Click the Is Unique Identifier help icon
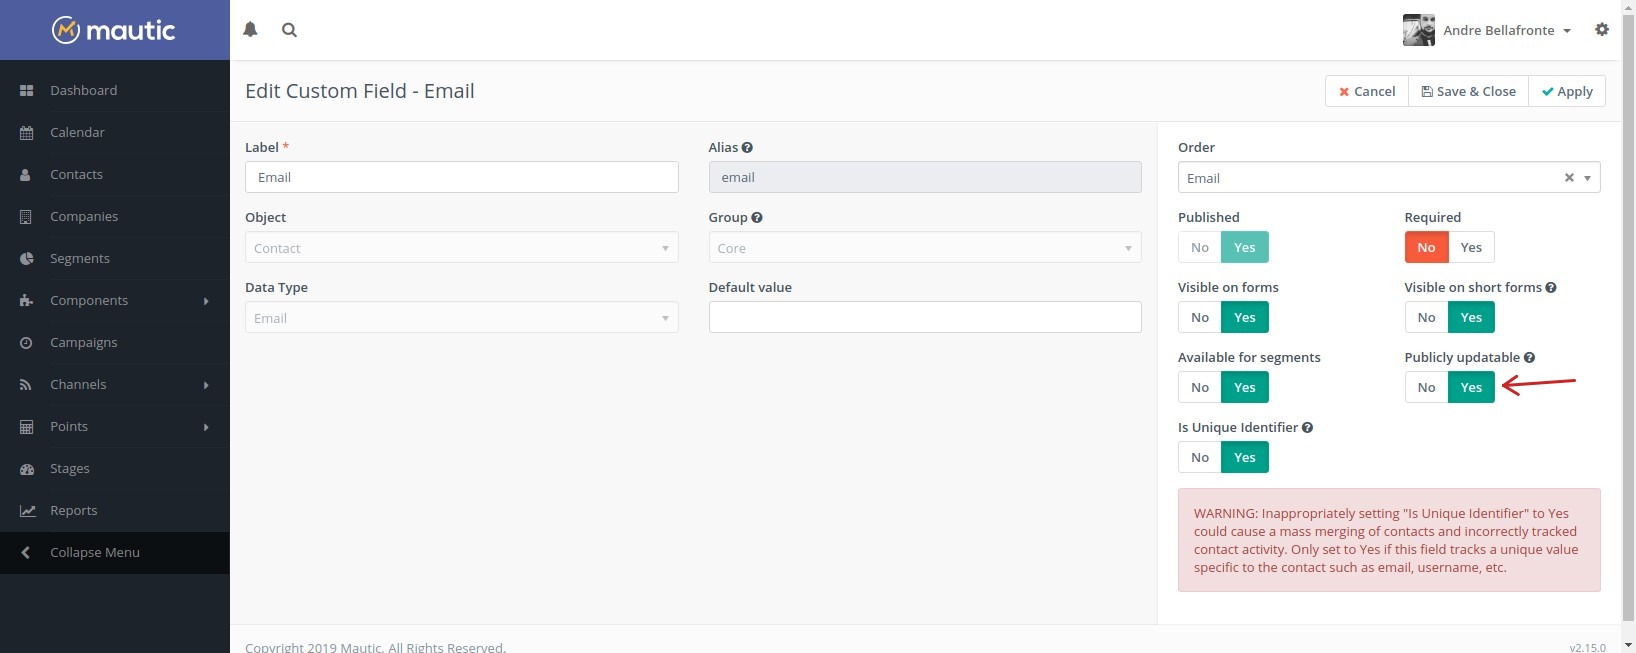 click(1307, 428)
